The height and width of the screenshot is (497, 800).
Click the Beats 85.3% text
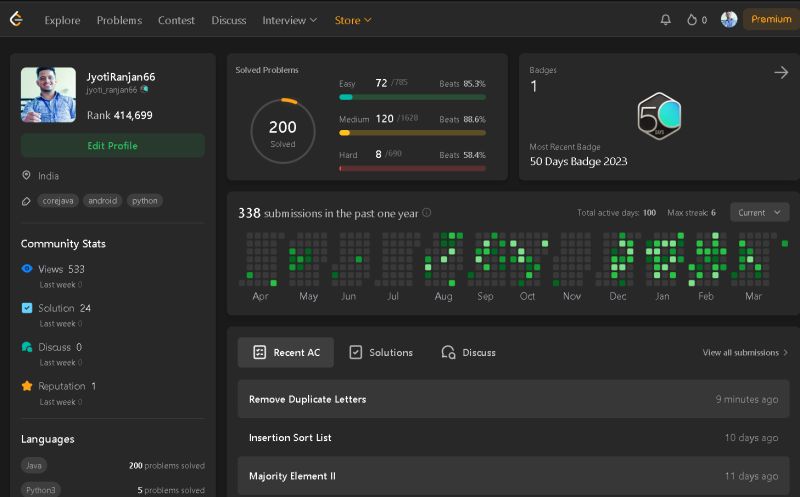click(x=462, y=84)
